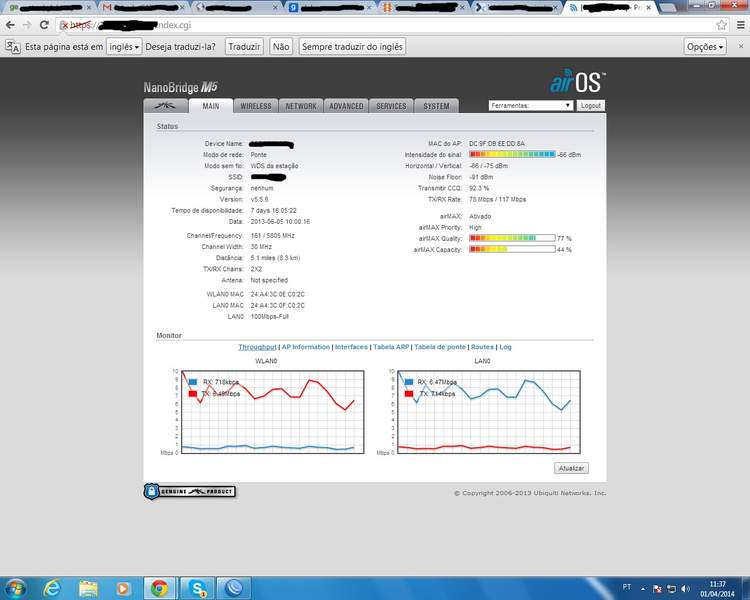
Task: Open Skype from the taskbar
Action: click(x=197, y=589)
